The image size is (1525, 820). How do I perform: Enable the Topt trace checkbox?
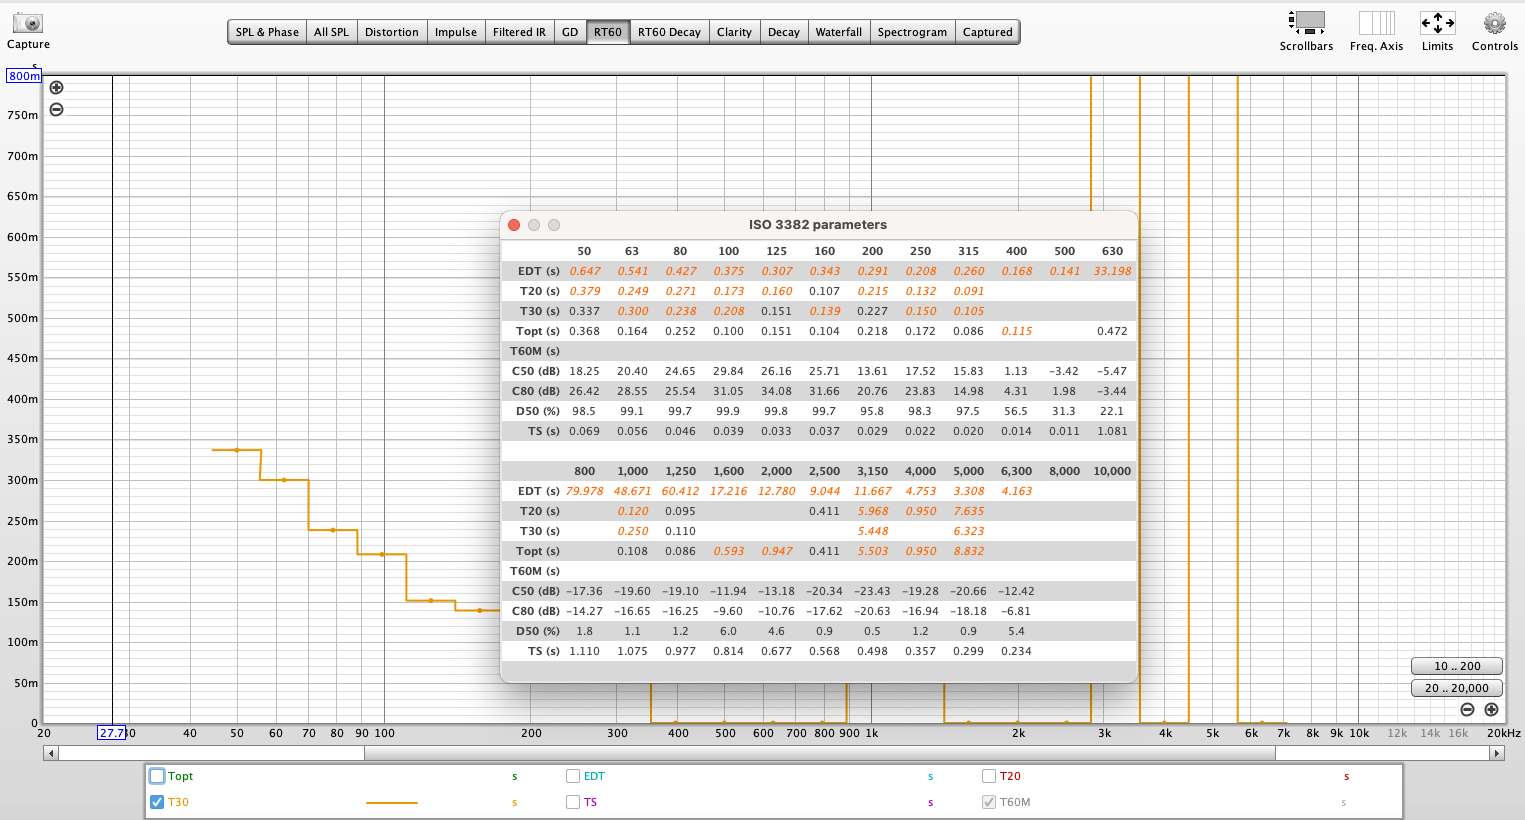pos(157,776)
